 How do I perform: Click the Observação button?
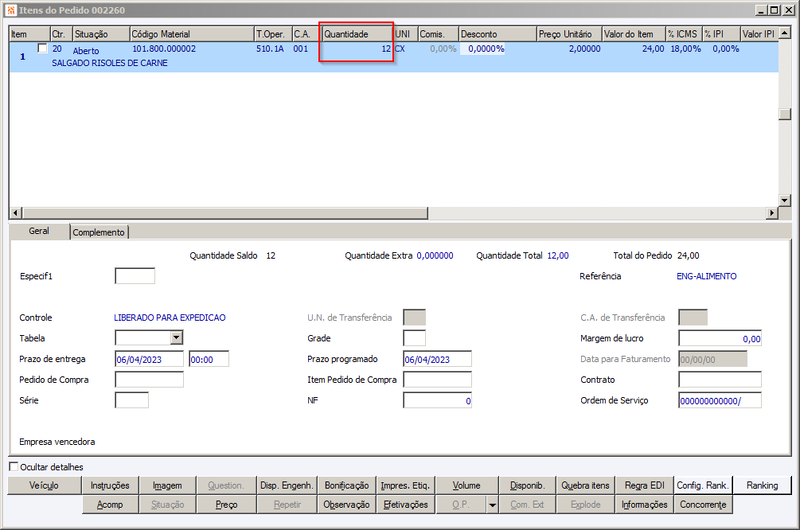346,505
